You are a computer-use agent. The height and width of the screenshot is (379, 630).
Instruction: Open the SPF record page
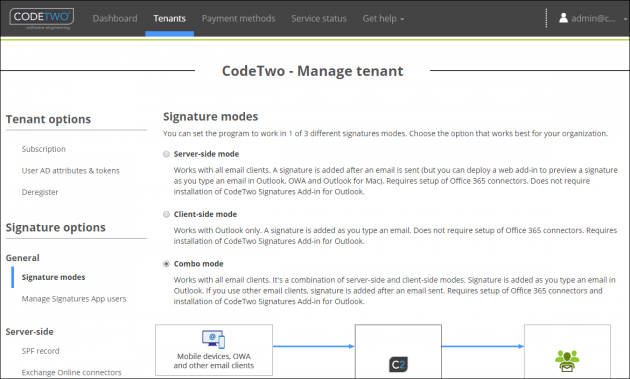[40, 351]
